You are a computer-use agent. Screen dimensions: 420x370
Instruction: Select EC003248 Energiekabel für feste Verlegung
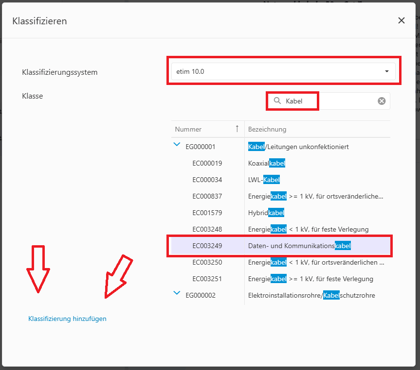[281, 229]
